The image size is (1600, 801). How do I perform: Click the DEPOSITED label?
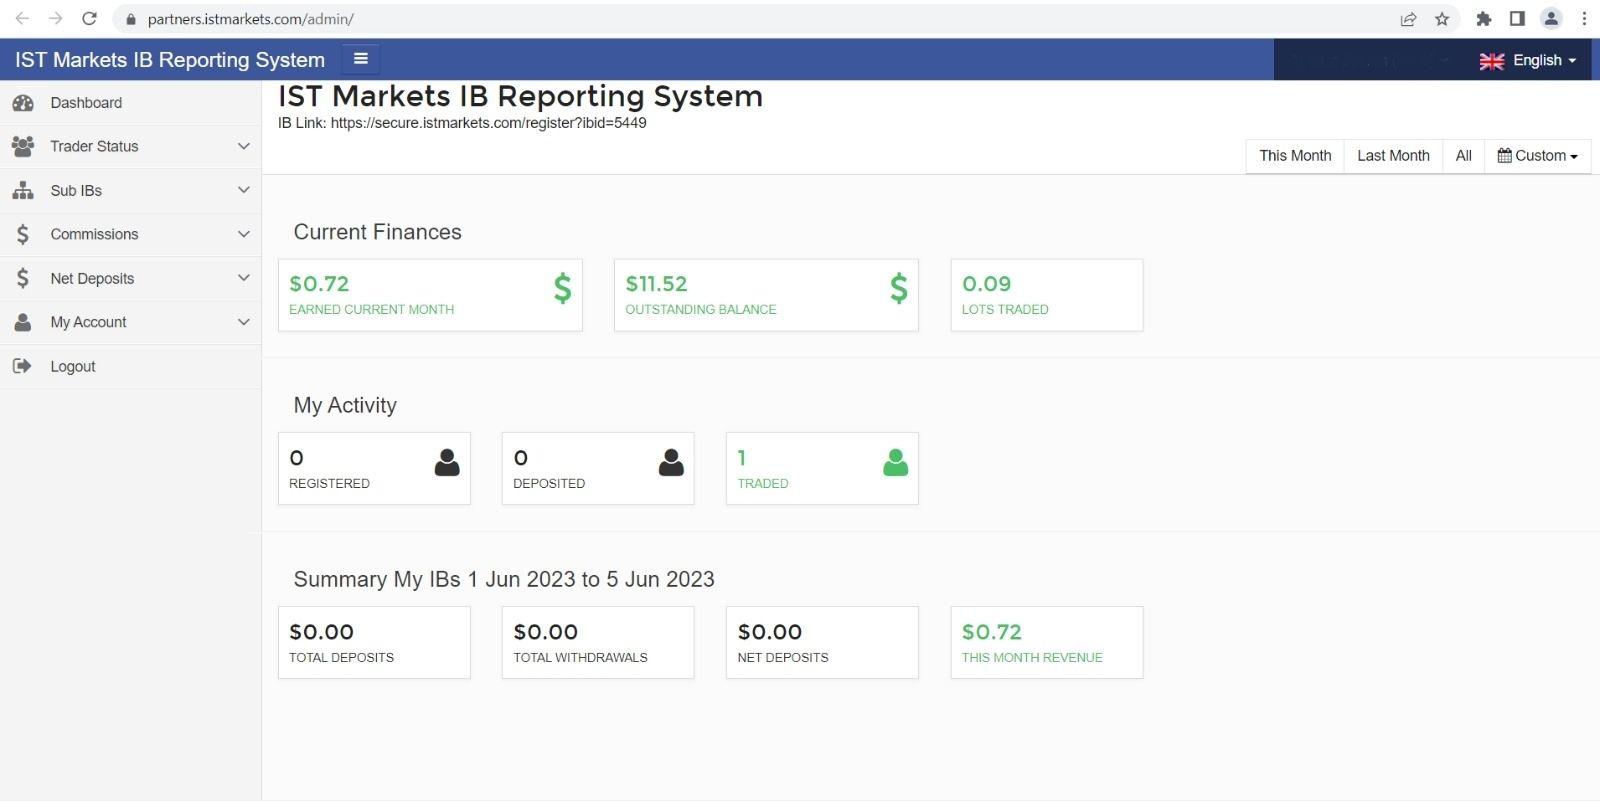click(x=549, y=483)
